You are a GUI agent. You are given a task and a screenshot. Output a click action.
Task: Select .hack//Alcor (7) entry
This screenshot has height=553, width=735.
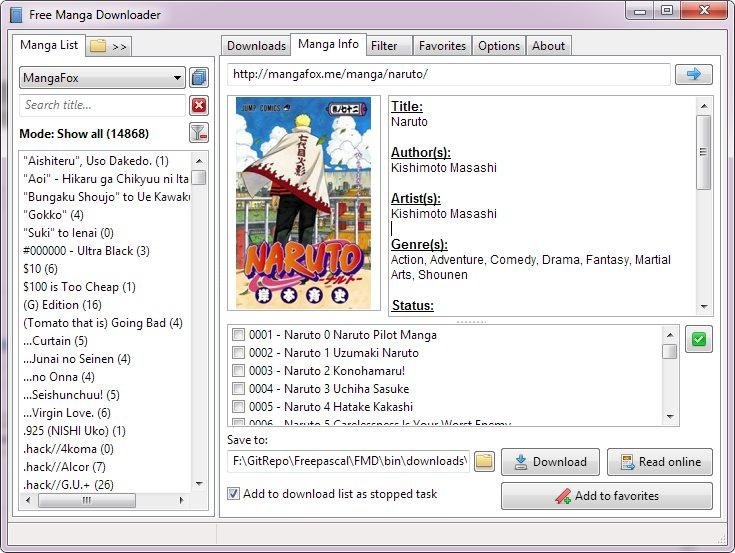pos(64,467)
